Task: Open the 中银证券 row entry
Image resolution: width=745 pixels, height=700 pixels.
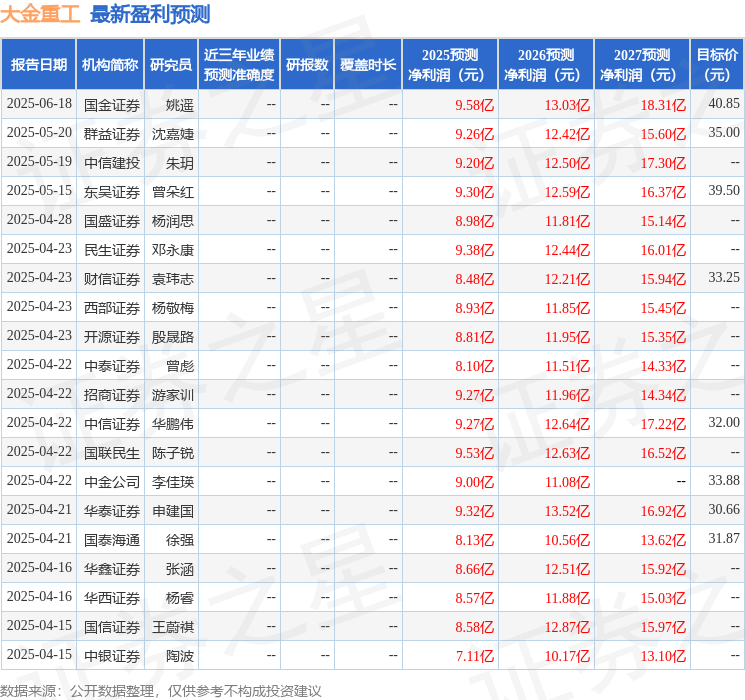Action: pyautogui.click(x=111, y=655)
